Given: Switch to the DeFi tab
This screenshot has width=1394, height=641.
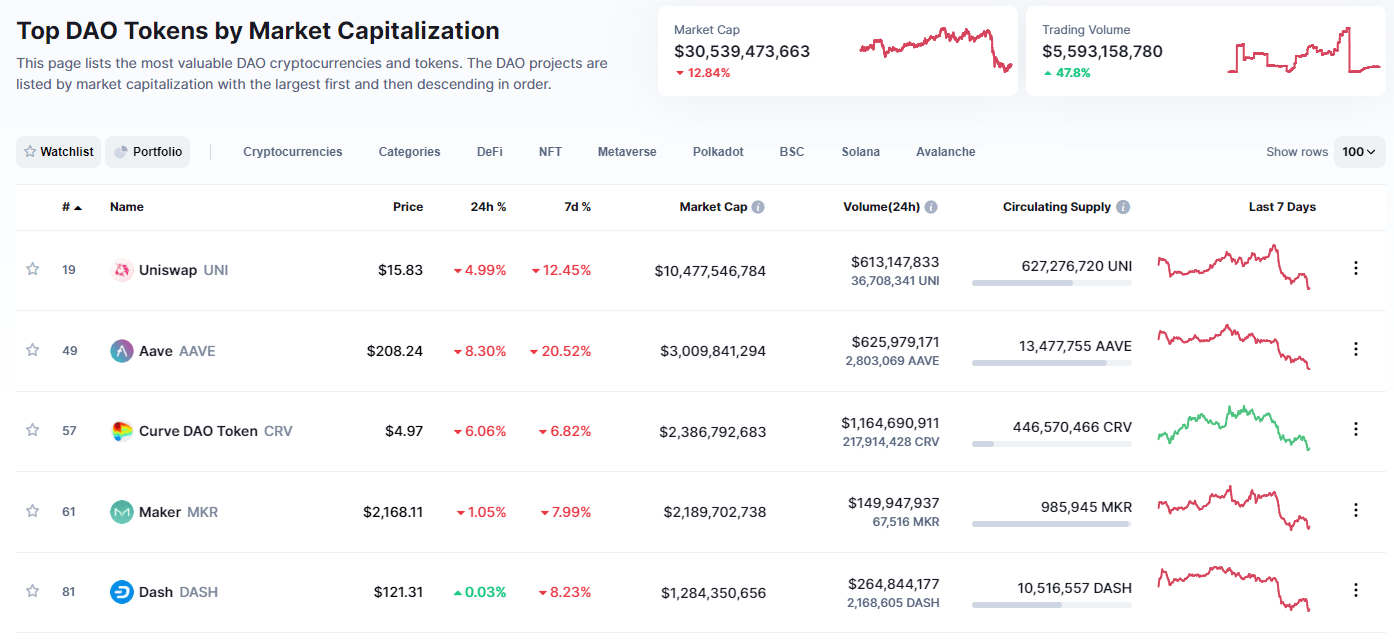Looking at the screenshot, I should pos(490,152).
